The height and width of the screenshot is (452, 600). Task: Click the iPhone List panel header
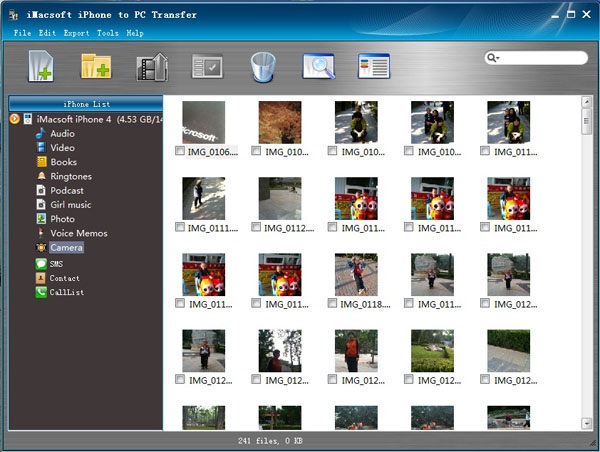86,104
